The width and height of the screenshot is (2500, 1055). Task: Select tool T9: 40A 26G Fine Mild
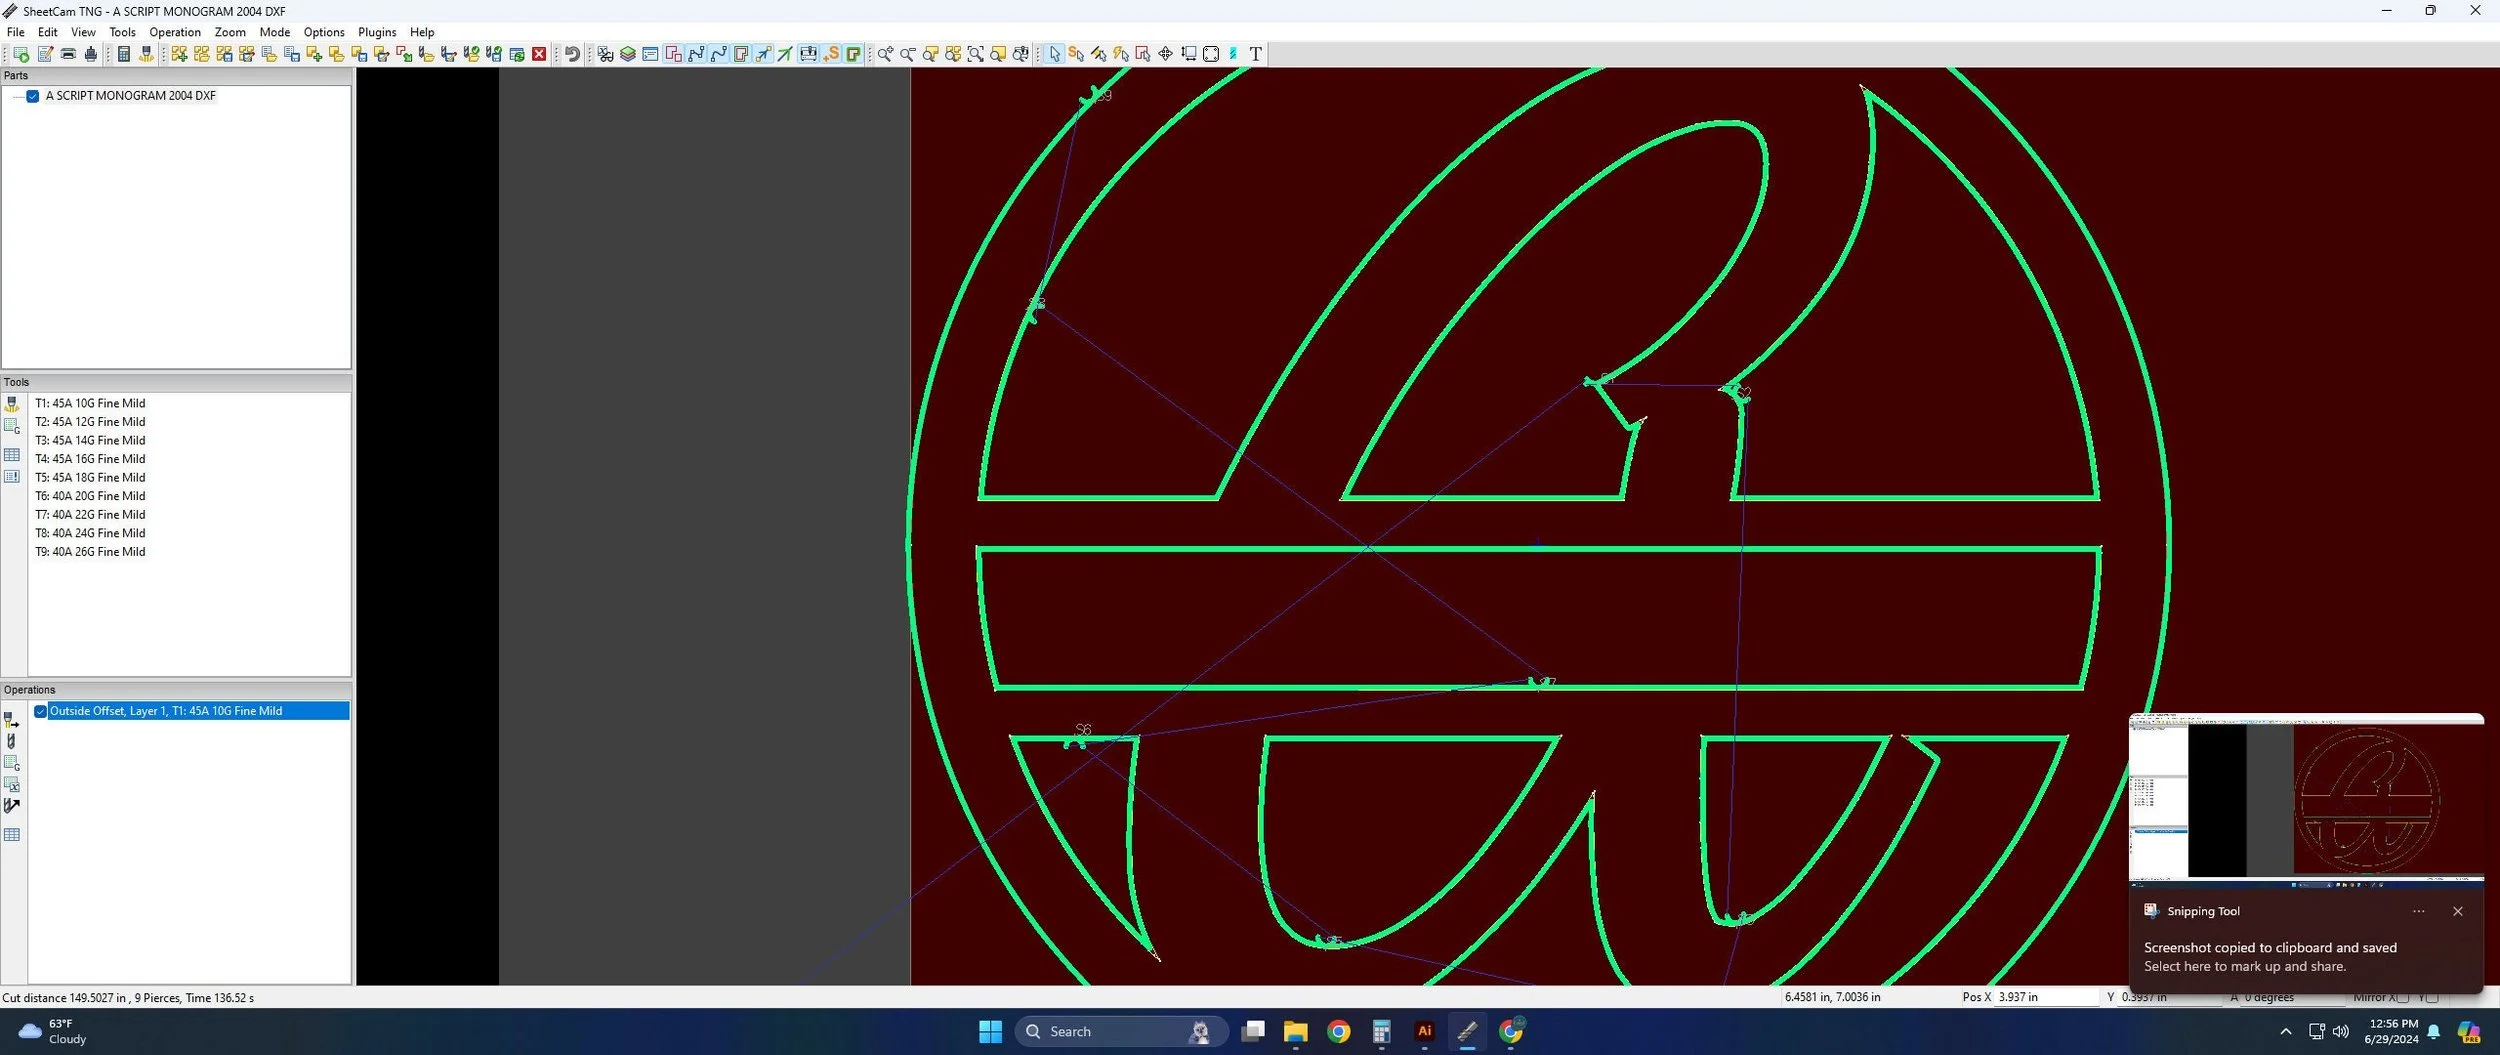tap(90, 551)
